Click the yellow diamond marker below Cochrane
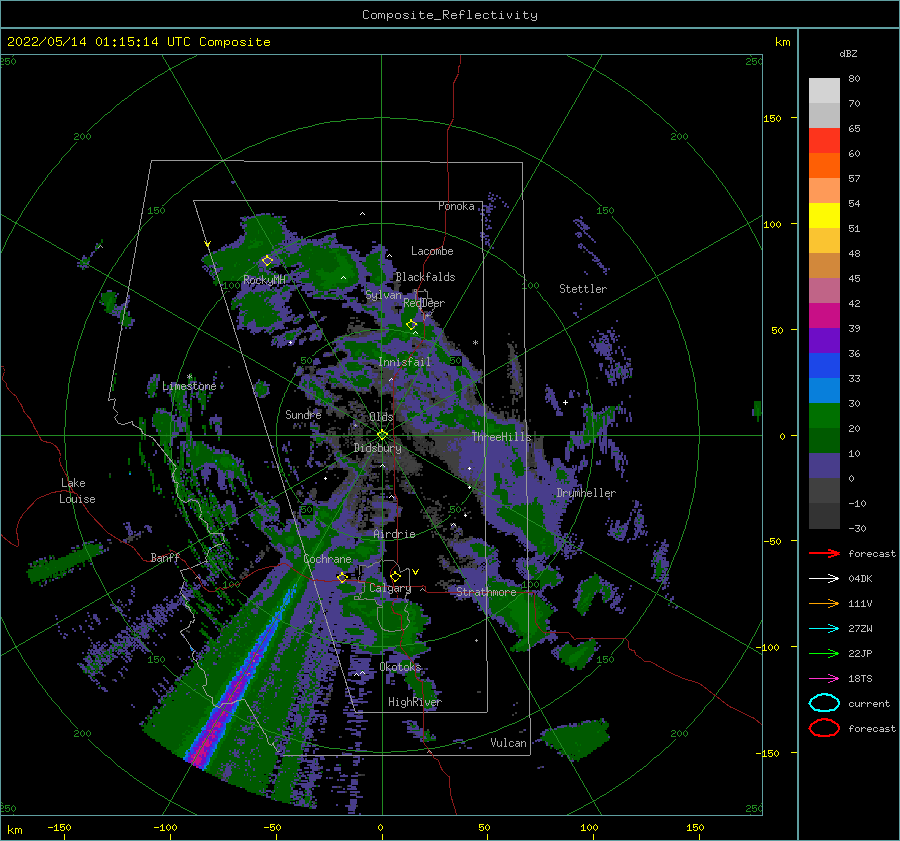900x841 pixels. (342, 577)
